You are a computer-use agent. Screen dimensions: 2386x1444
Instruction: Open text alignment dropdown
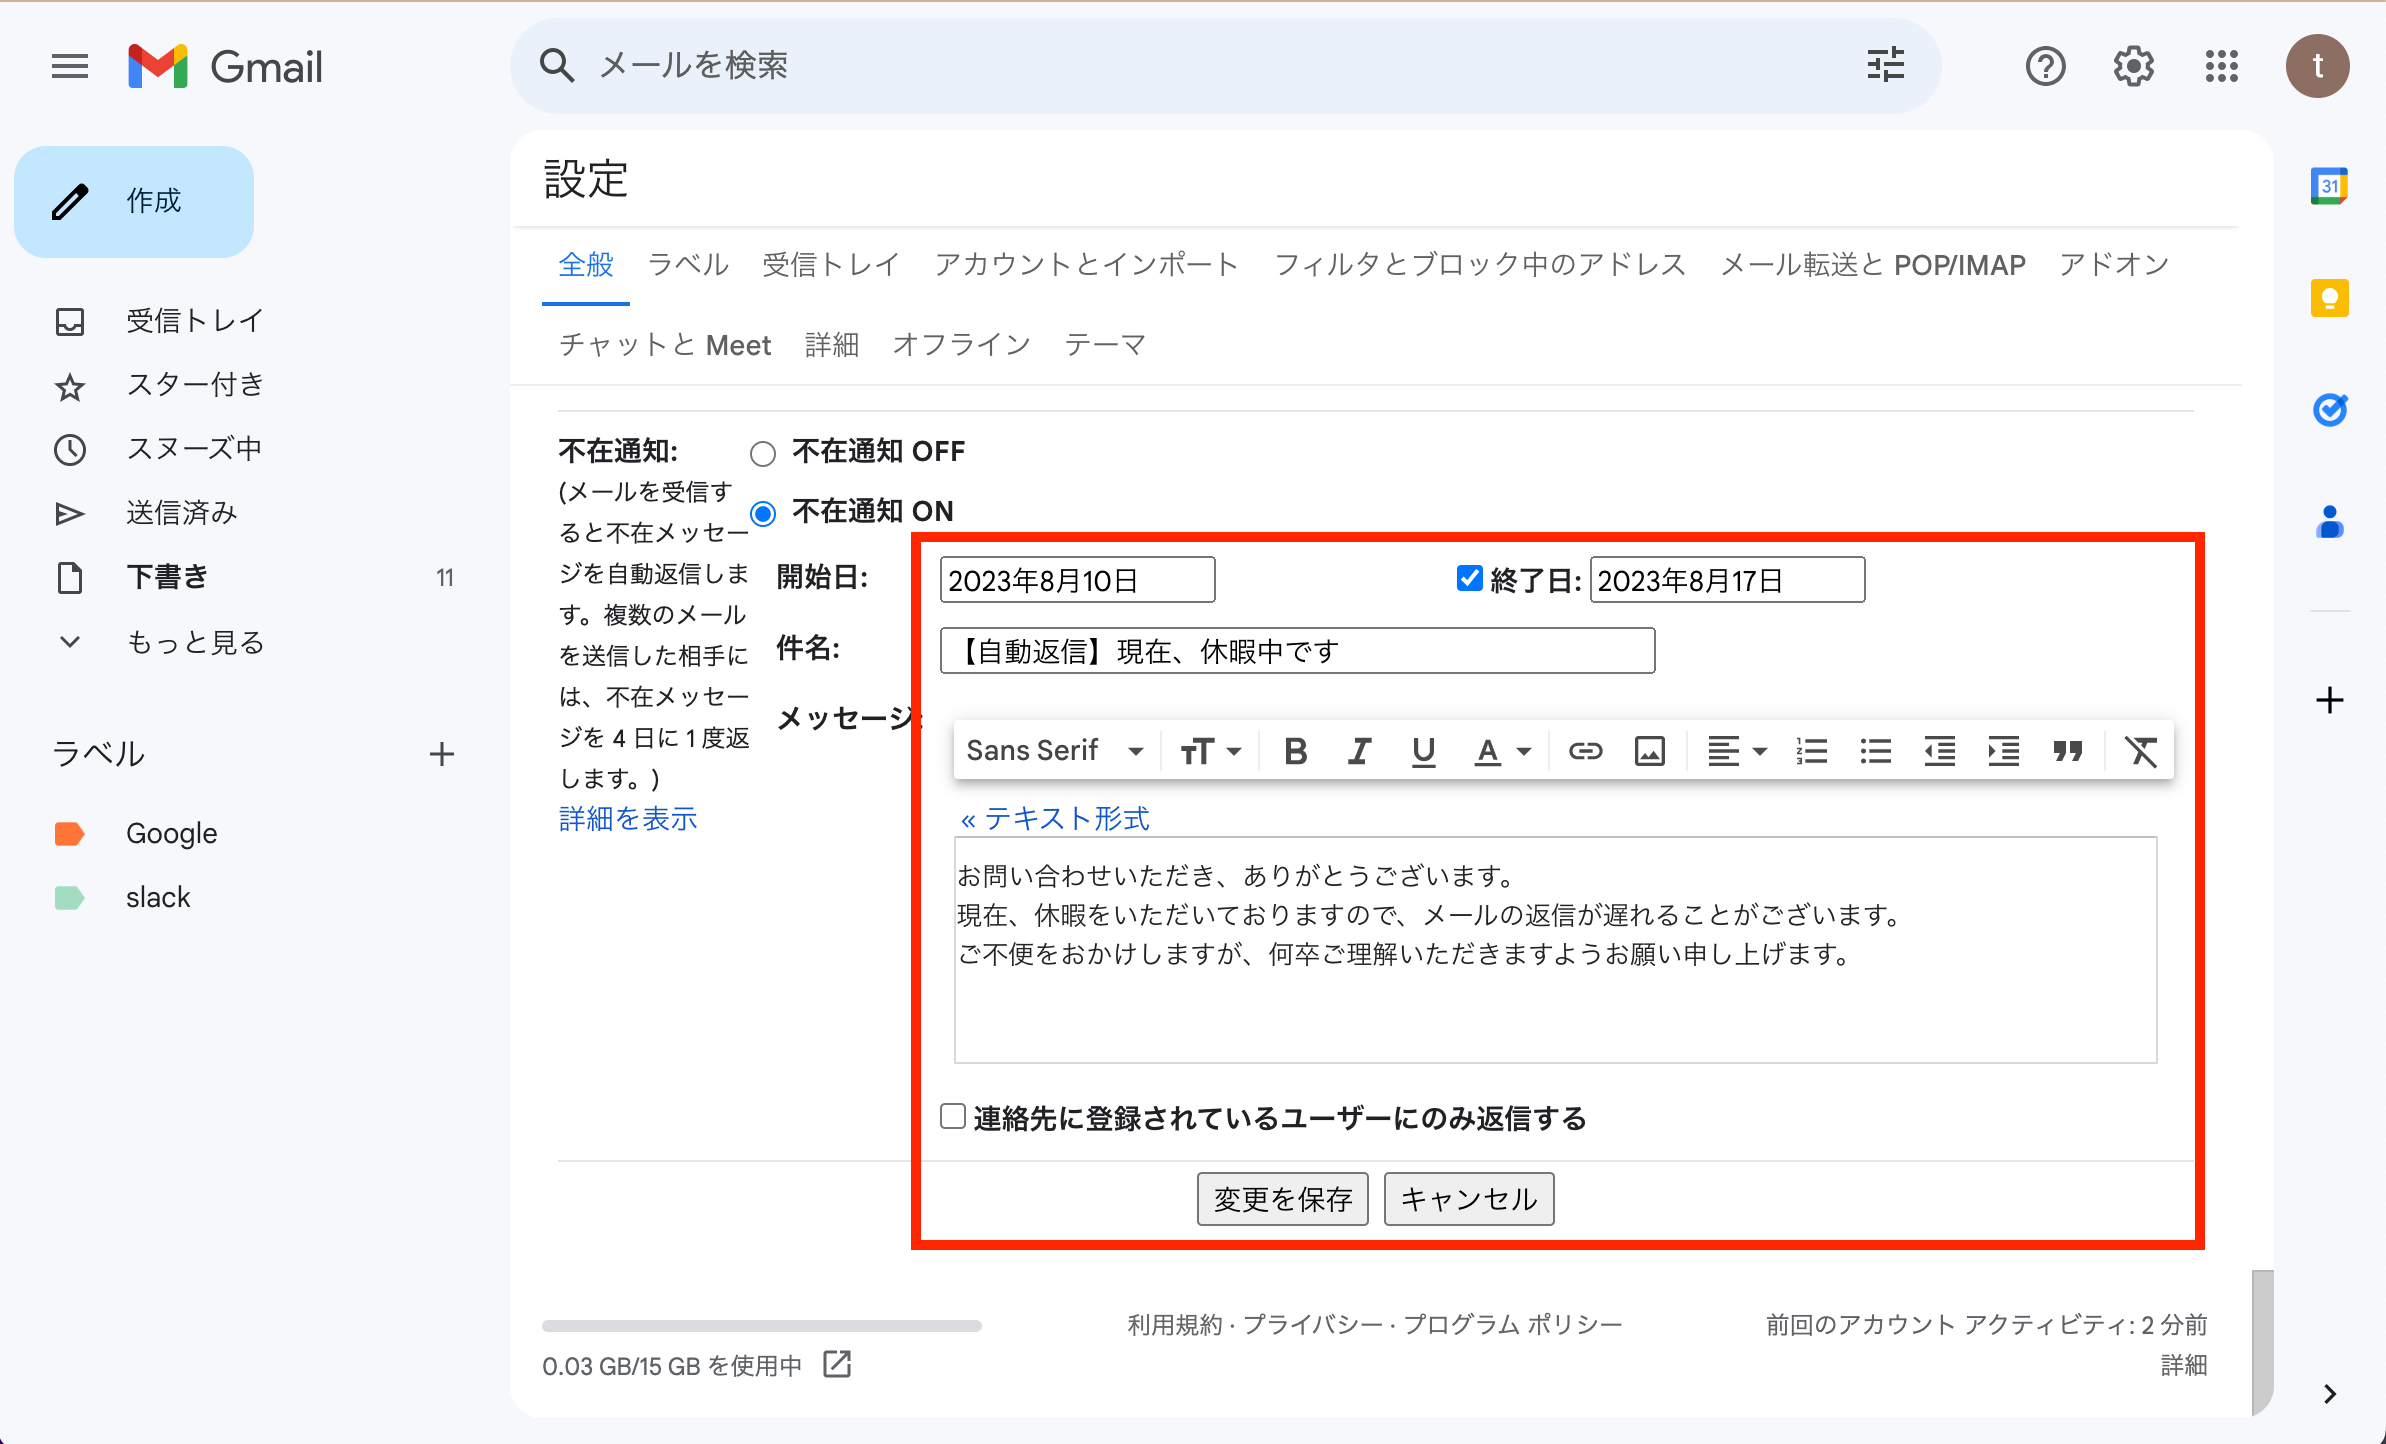click(1737, 750)
